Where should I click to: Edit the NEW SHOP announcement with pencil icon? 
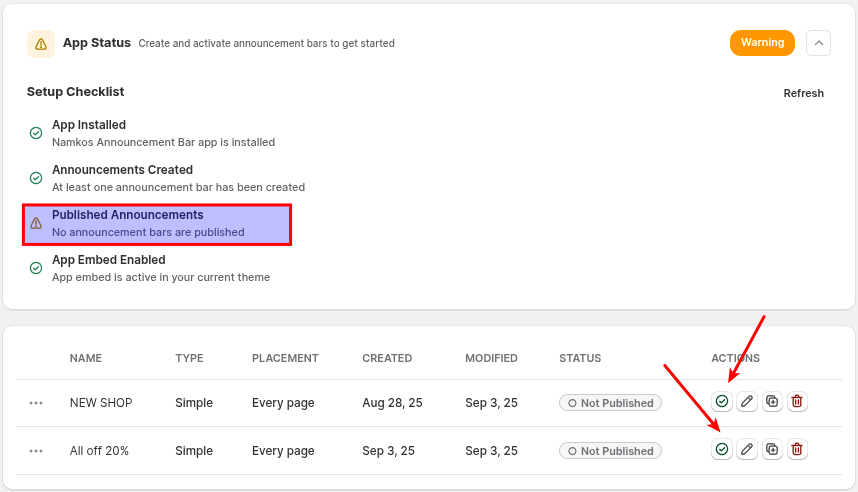(x=747, y=402)
